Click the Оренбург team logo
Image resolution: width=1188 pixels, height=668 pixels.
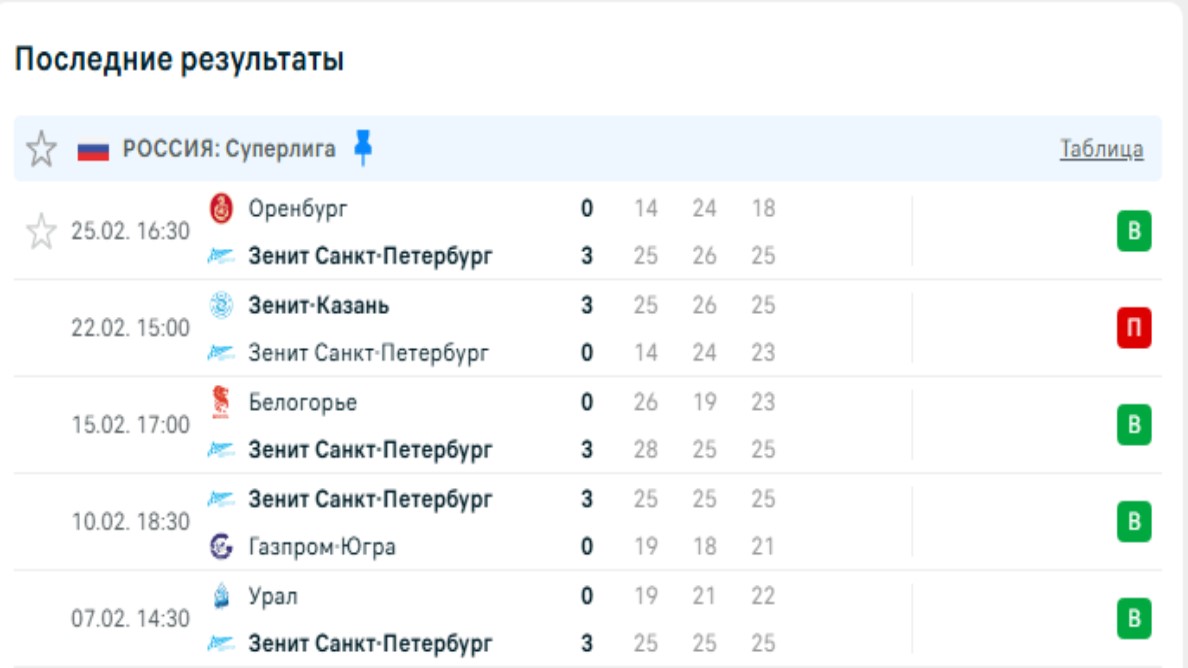pos(221,209)
